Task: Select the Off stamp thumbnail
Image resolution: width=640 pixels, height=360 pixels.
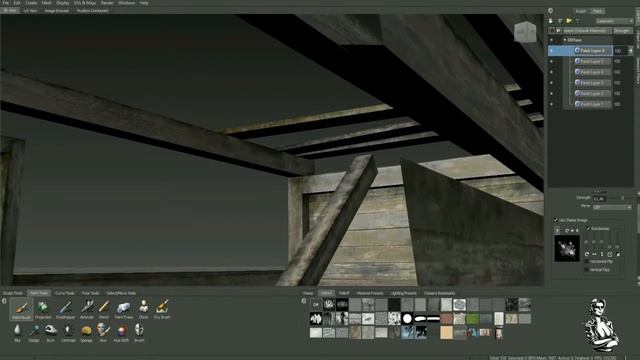Action: (316, 304)
